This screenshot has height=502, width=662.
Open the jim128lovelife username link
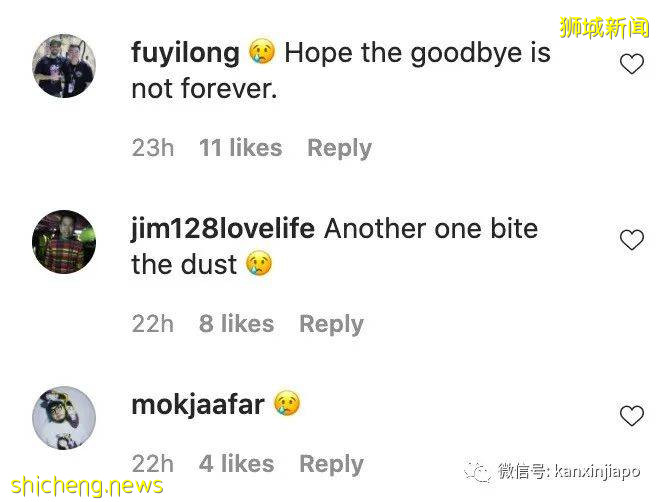[x=223, y=229]
